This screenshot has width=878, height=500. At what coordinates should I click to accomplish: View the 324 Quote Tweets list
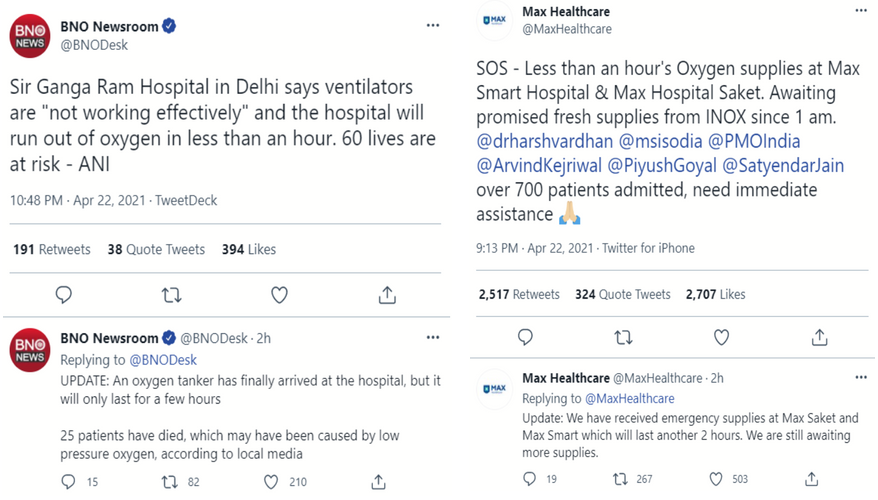coord(622,294)
